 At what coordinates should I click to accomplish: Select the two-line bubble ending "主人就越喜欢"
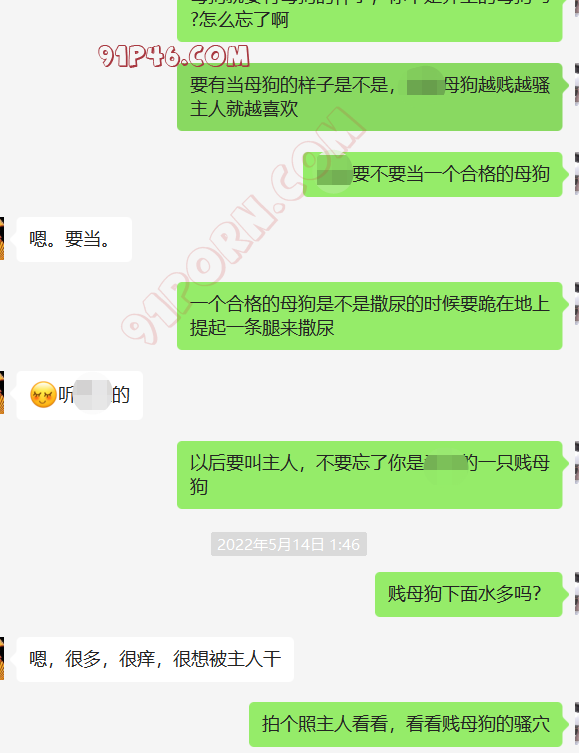[x=370, y=97]
